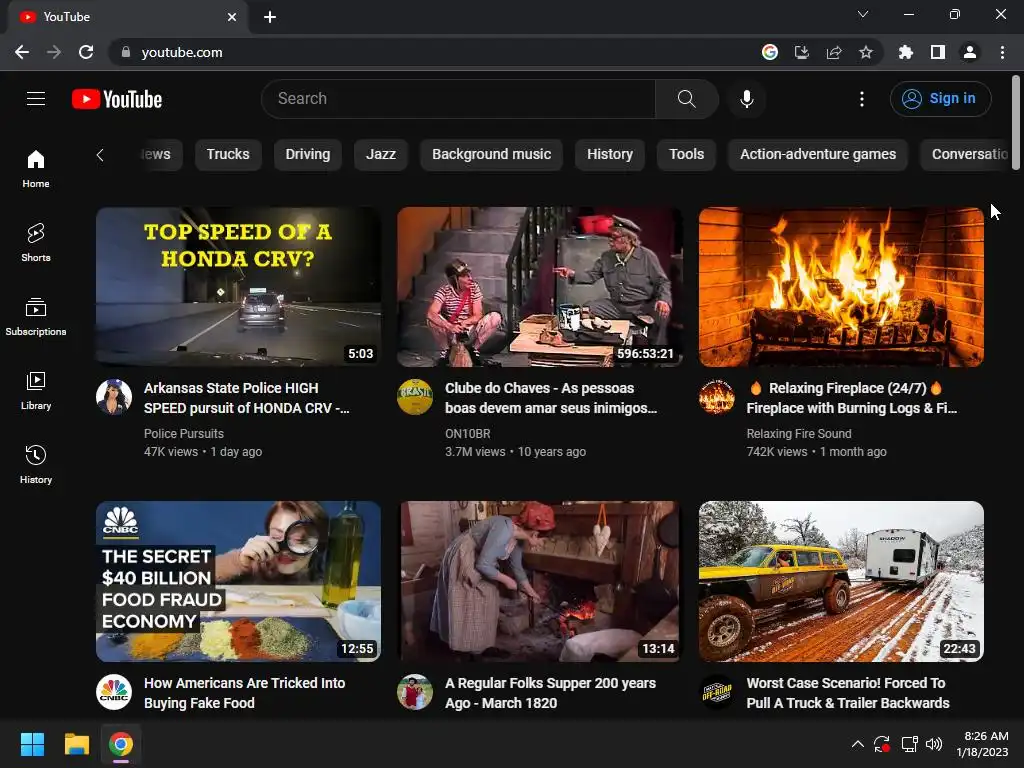
Task: Select the Action-adventure games chip
Action: click(818, 155)
